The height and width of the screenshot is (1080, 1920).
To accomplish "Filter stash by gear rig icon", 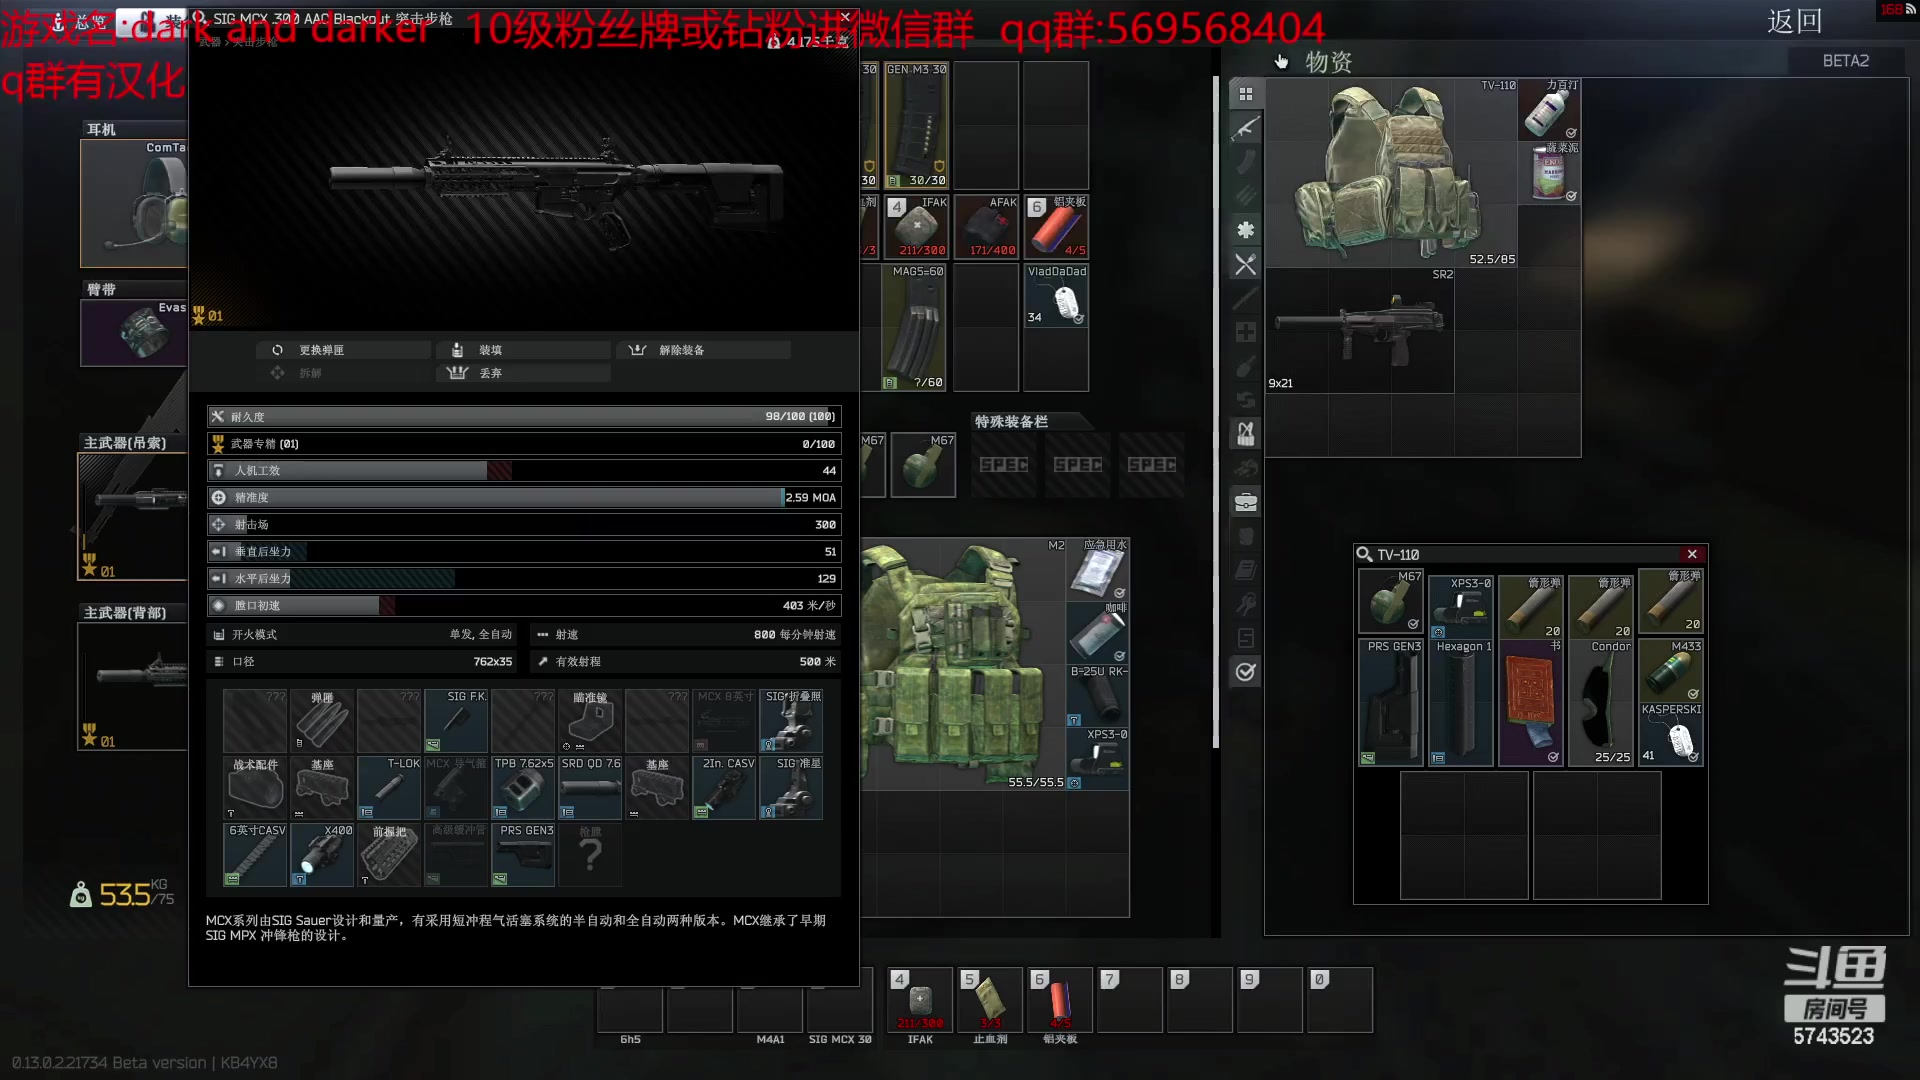I will pos(1245,434).
